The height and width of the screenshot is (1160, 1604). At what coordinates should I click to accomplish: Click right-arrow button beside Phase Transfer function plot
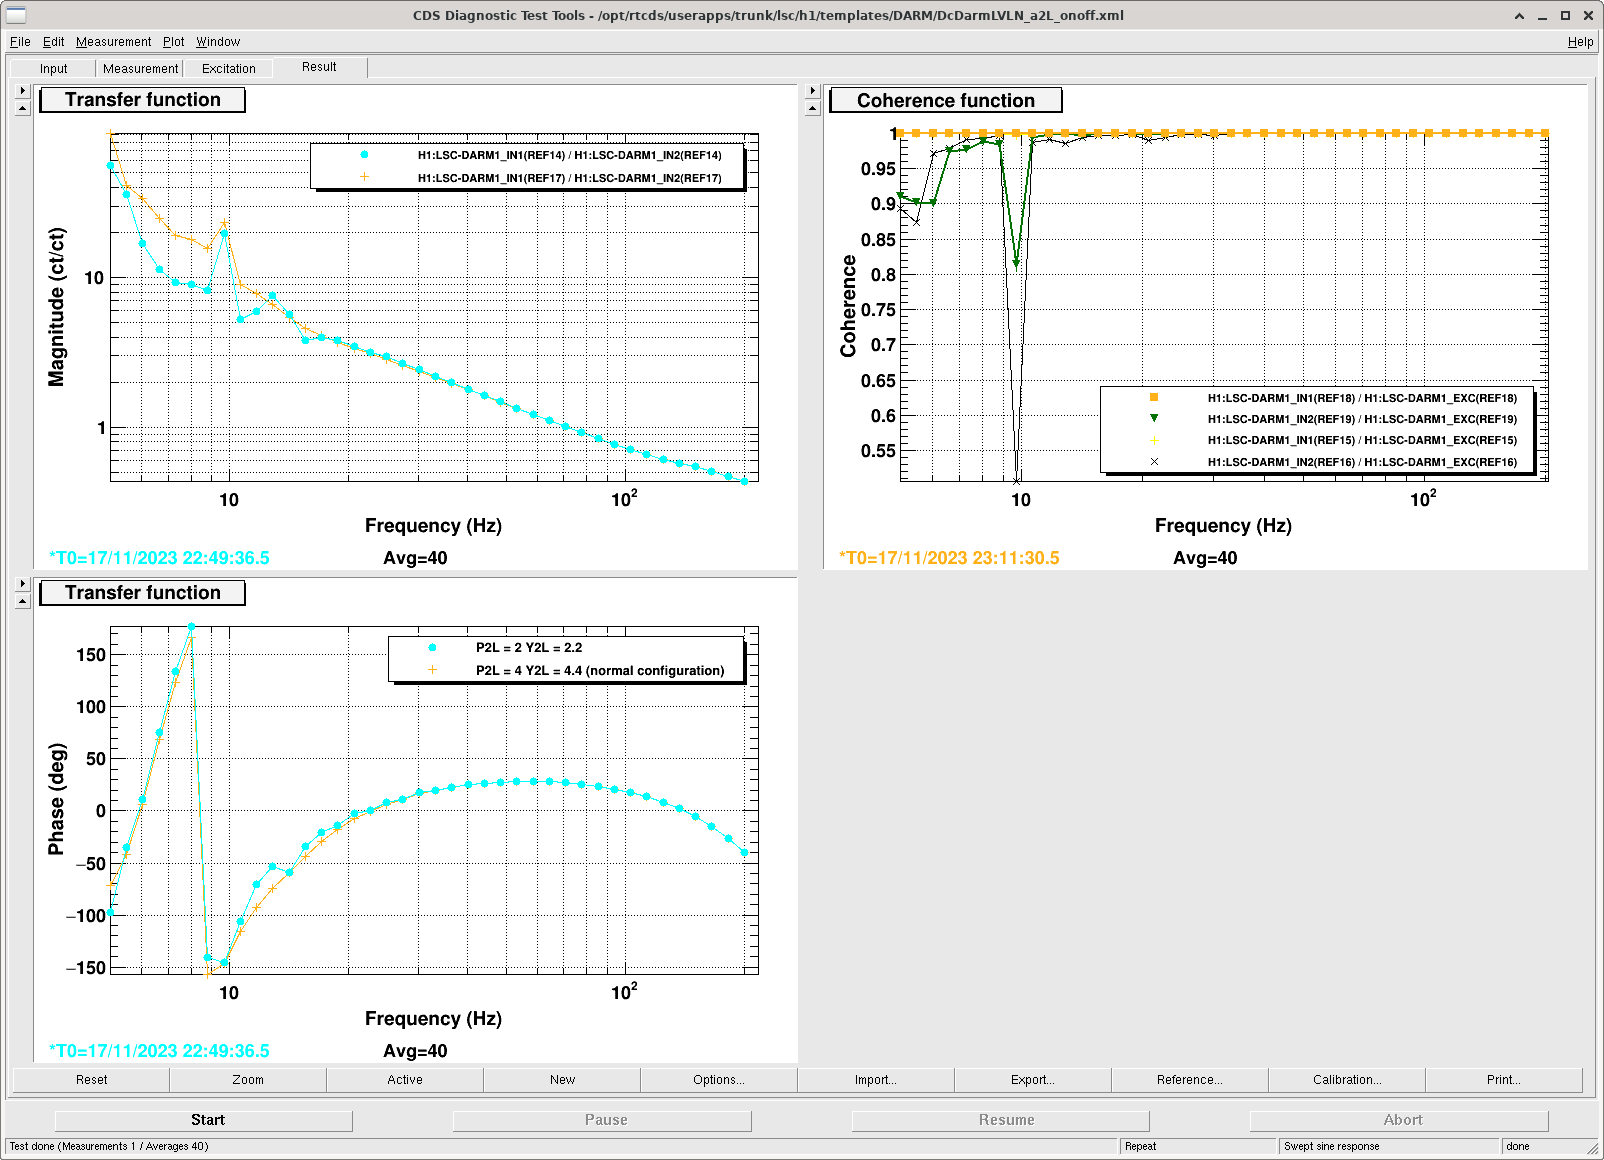click(x=23, y=584)
